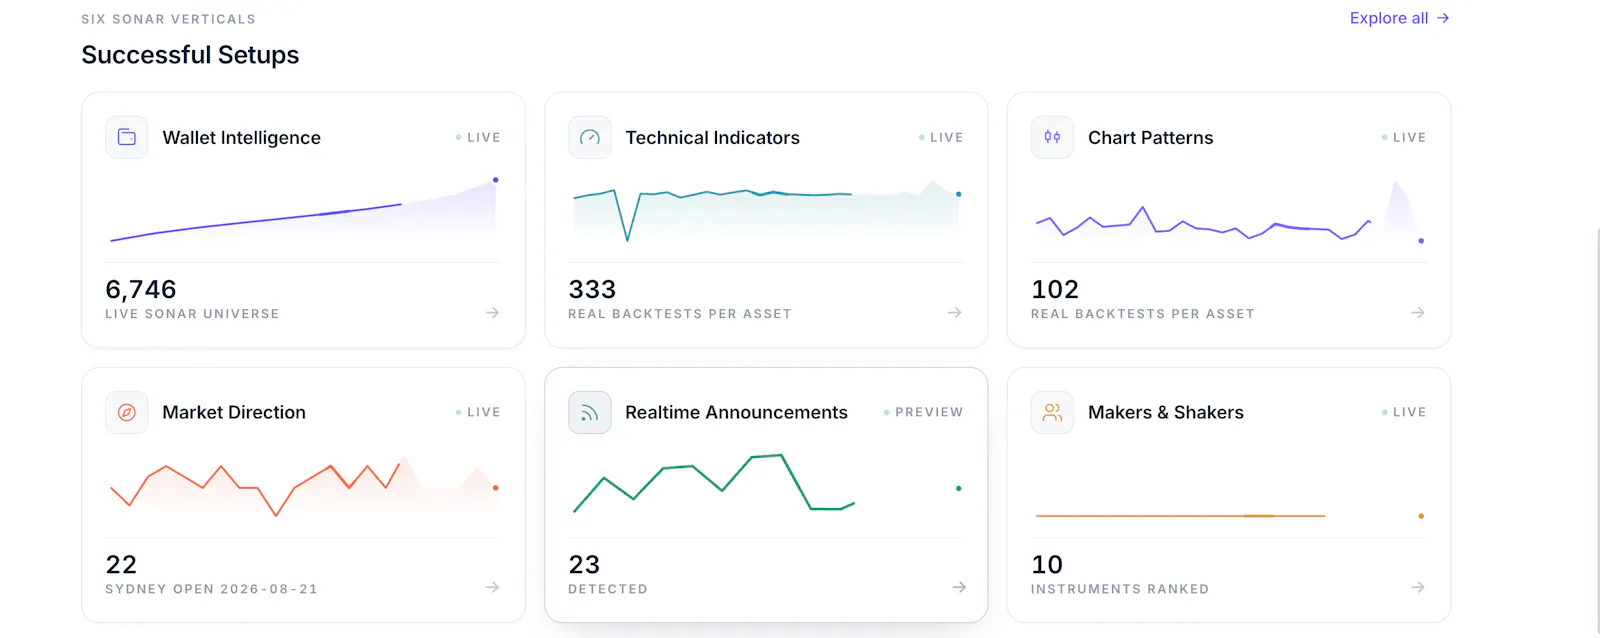Click the arrow on the Chart Patterns card
Image resolution: width=1600 pixels, height=638 pixels.
(1418, 313)
